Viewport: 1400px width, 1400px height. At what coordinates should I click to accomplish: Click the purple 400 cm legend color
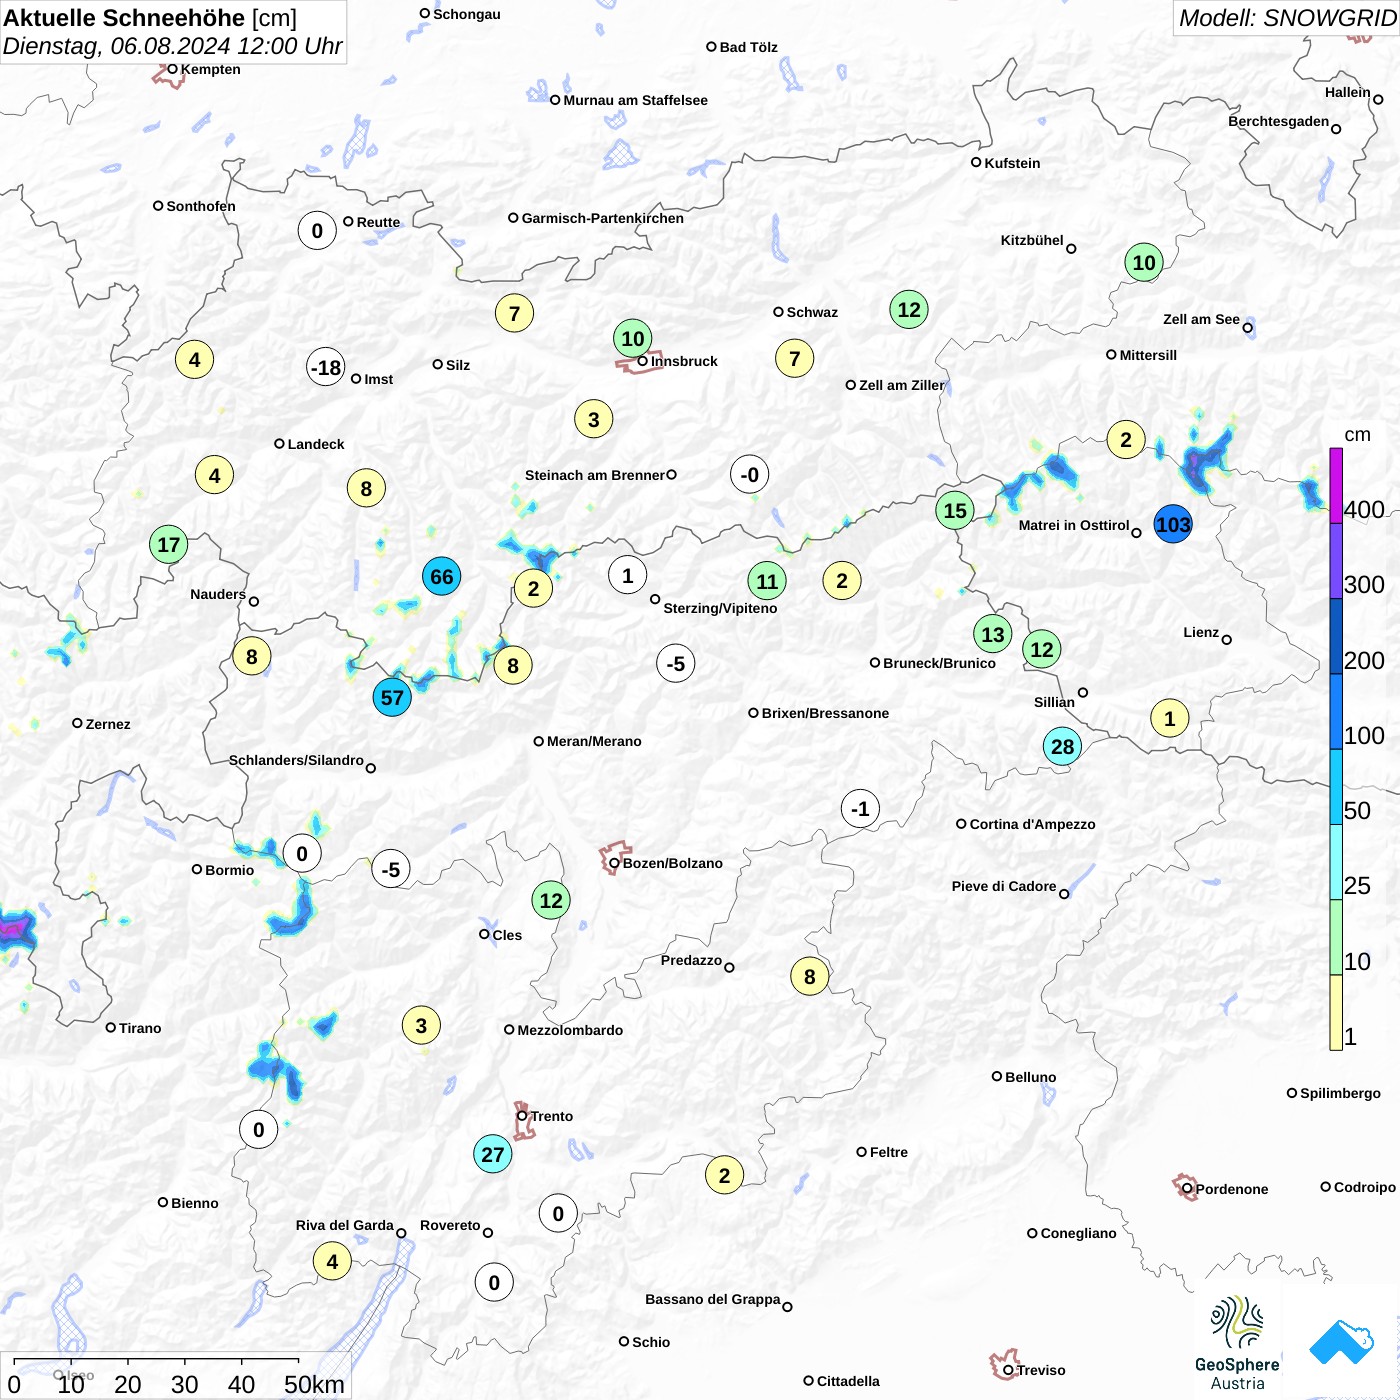[1336, 485]
